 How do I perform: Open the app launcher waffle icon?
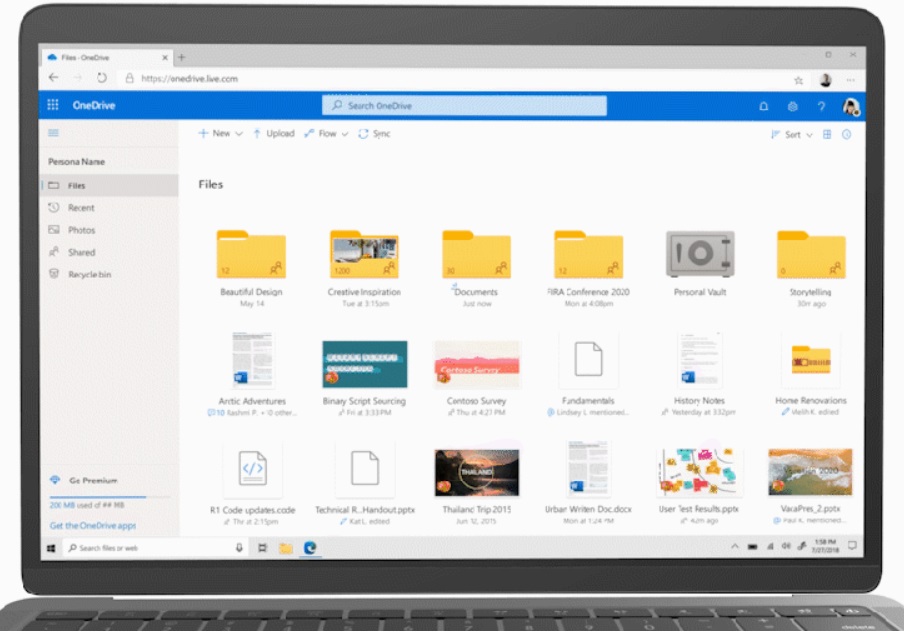pos(53,105)
